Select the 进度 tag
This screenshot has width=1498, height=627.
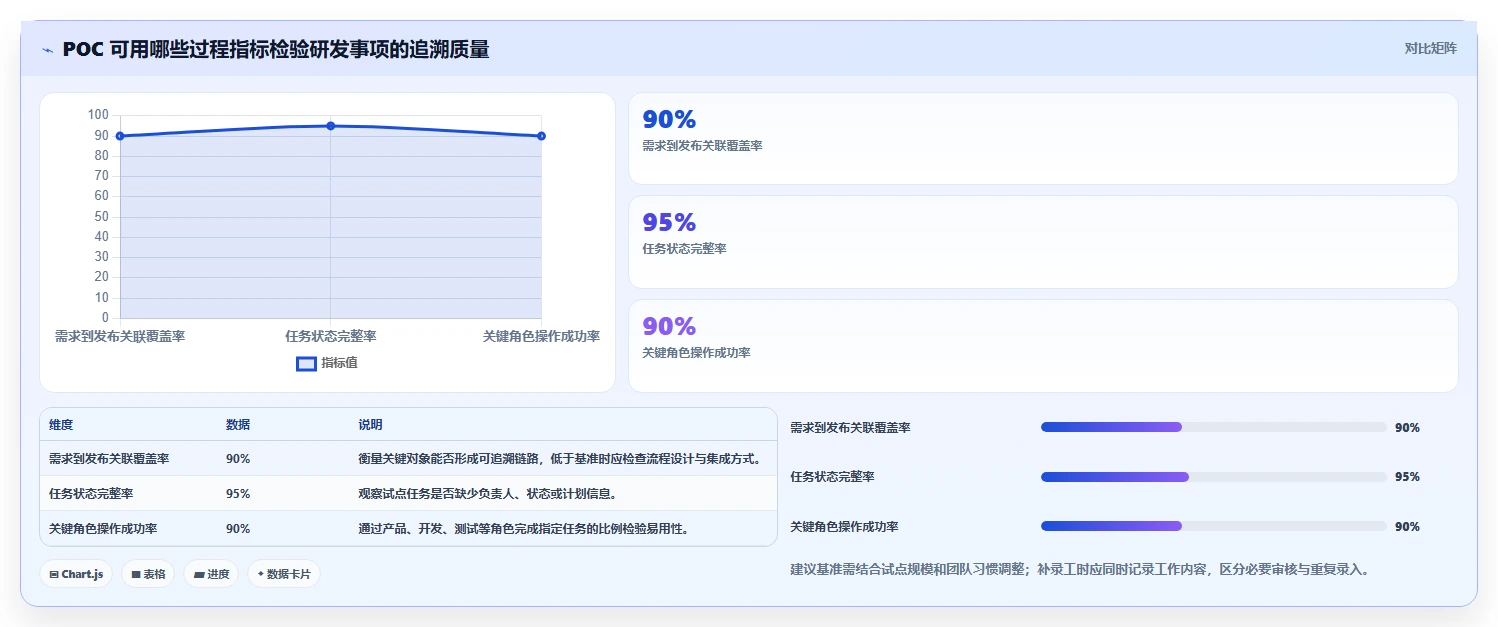(x=211, y=574)
